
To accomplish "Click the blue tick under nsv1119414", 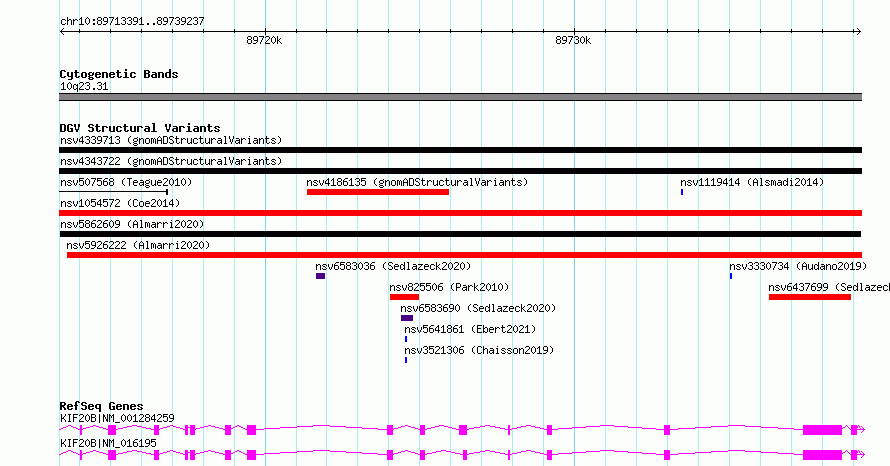I will click(x=682, y=192).
